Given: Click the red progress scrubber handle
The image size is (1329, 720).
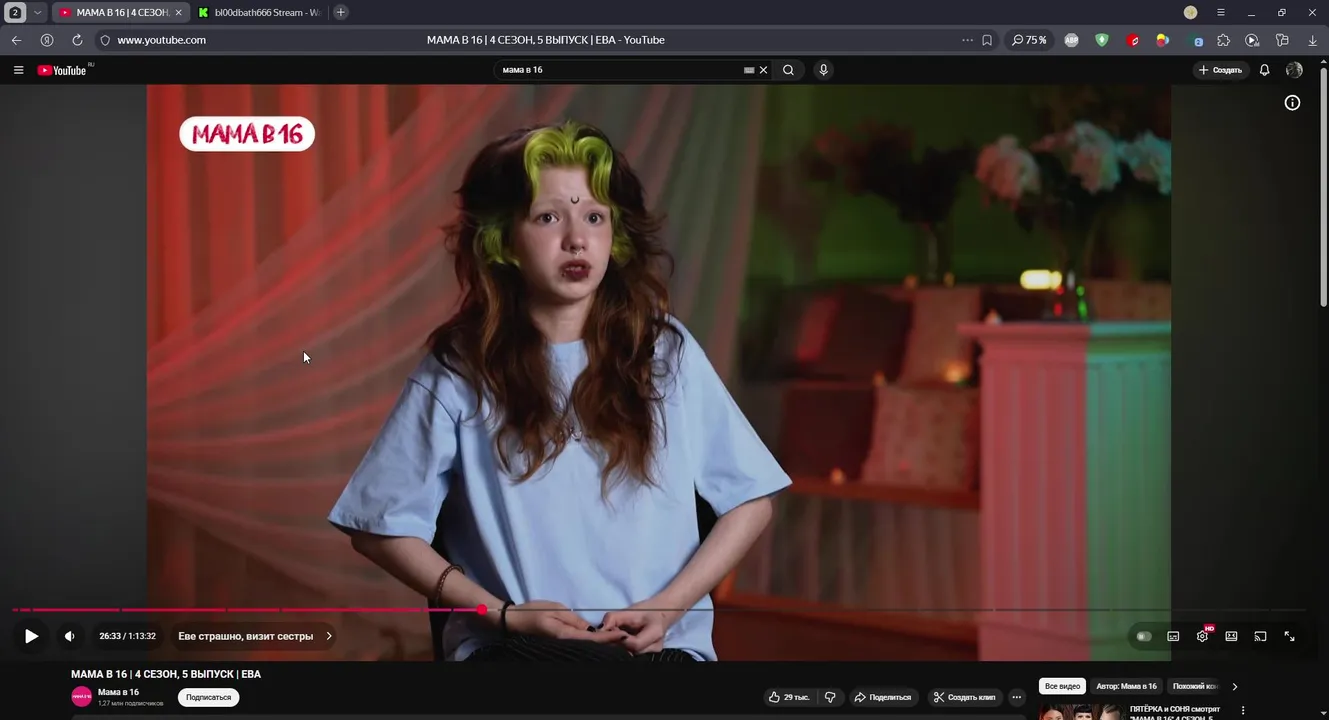Looking at the screenshot, I should (481, 609).
